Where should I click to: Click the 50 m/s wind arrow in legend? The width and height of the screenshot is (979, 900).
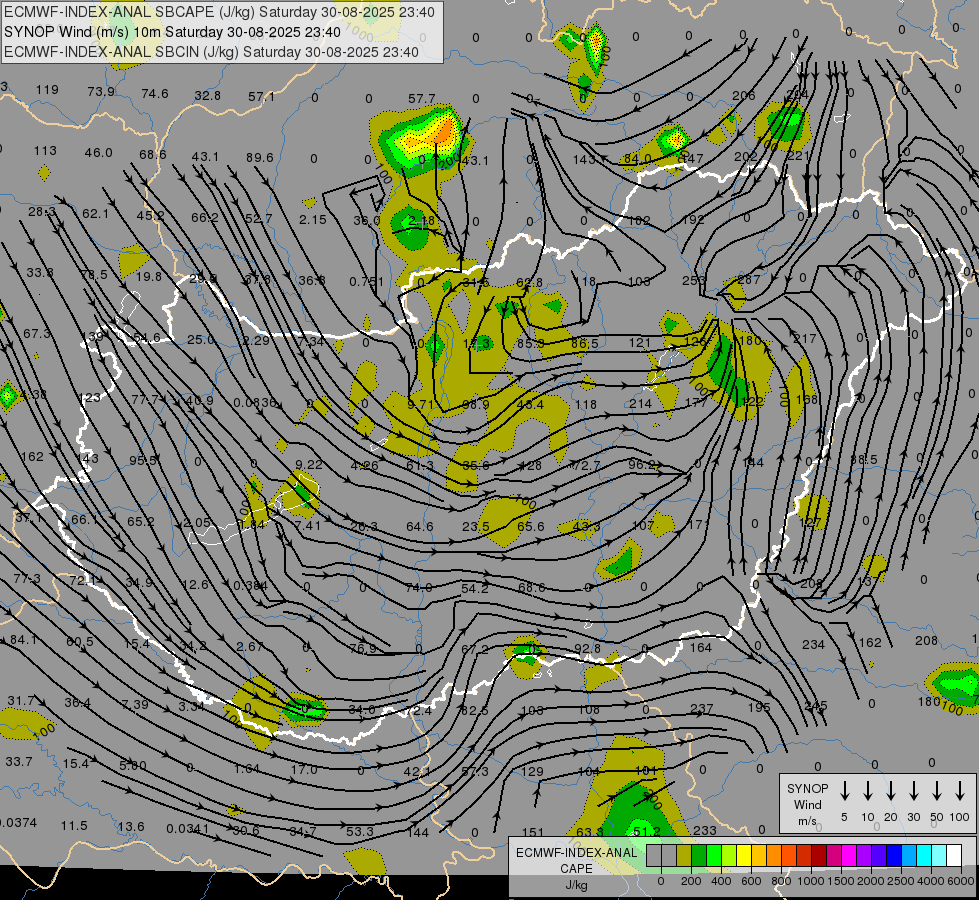point(937,791)
